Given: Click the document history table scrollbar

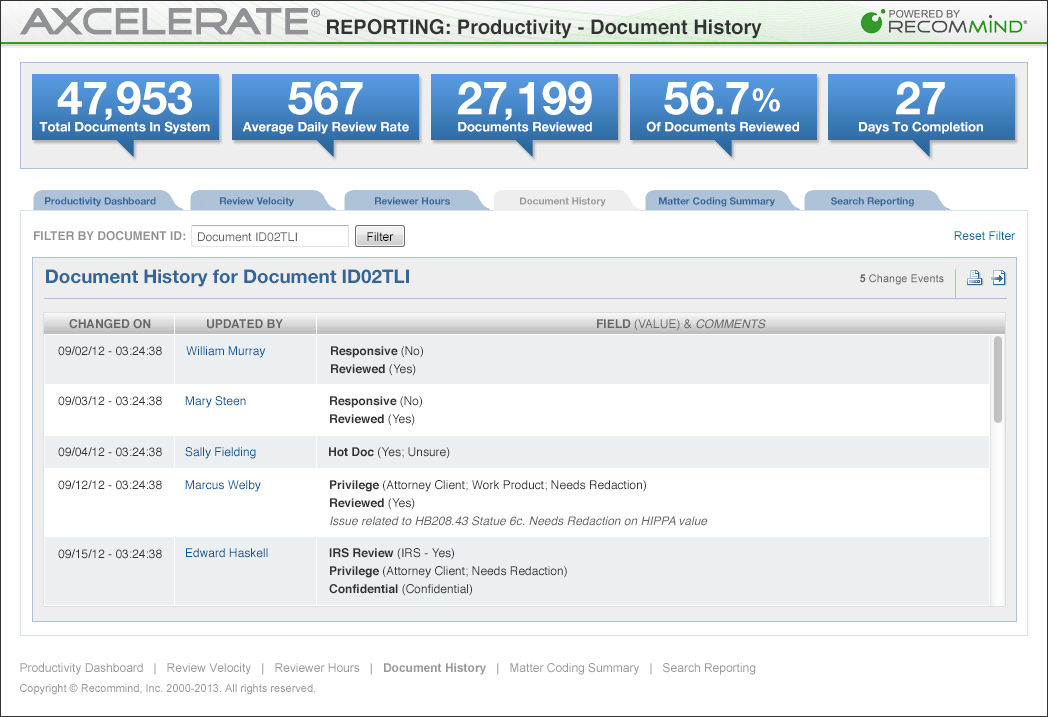Looking at the screenshot, I should click(998, 380).
